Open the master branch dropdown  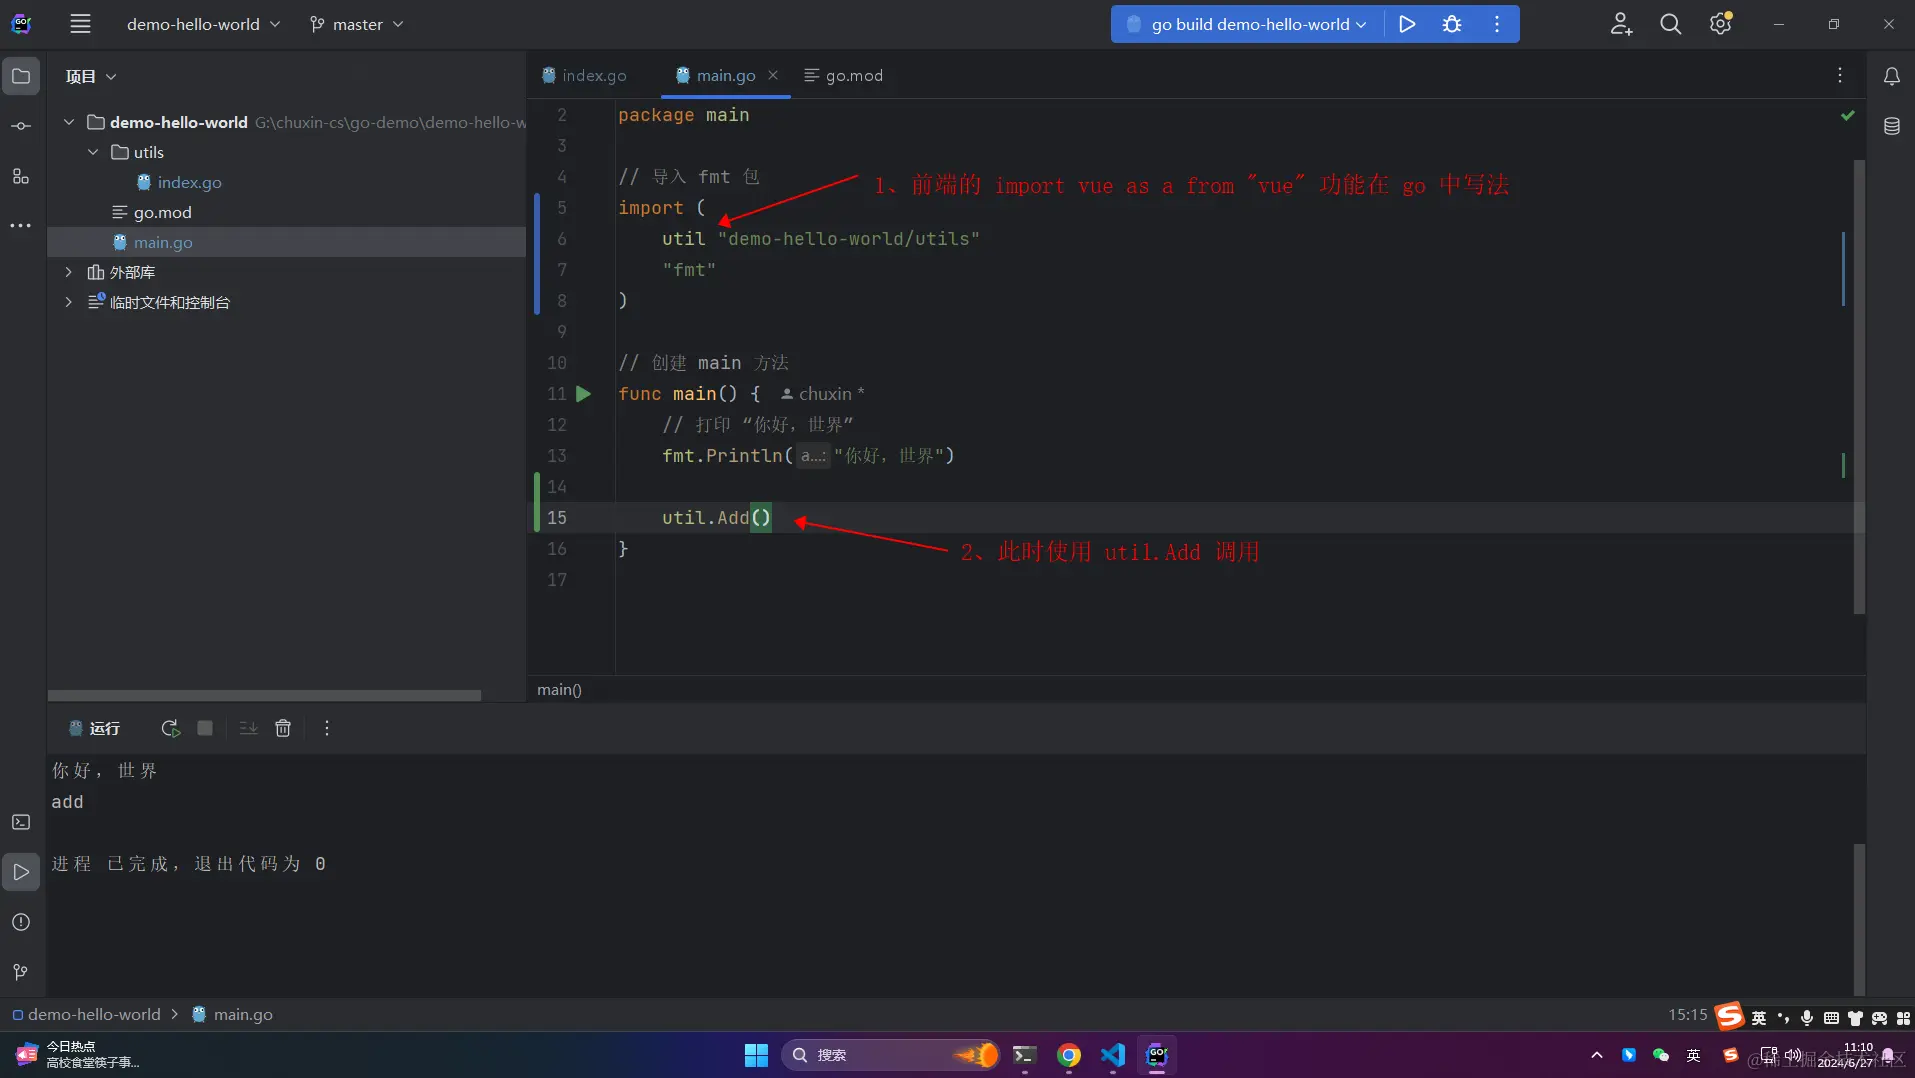[357, 24]
